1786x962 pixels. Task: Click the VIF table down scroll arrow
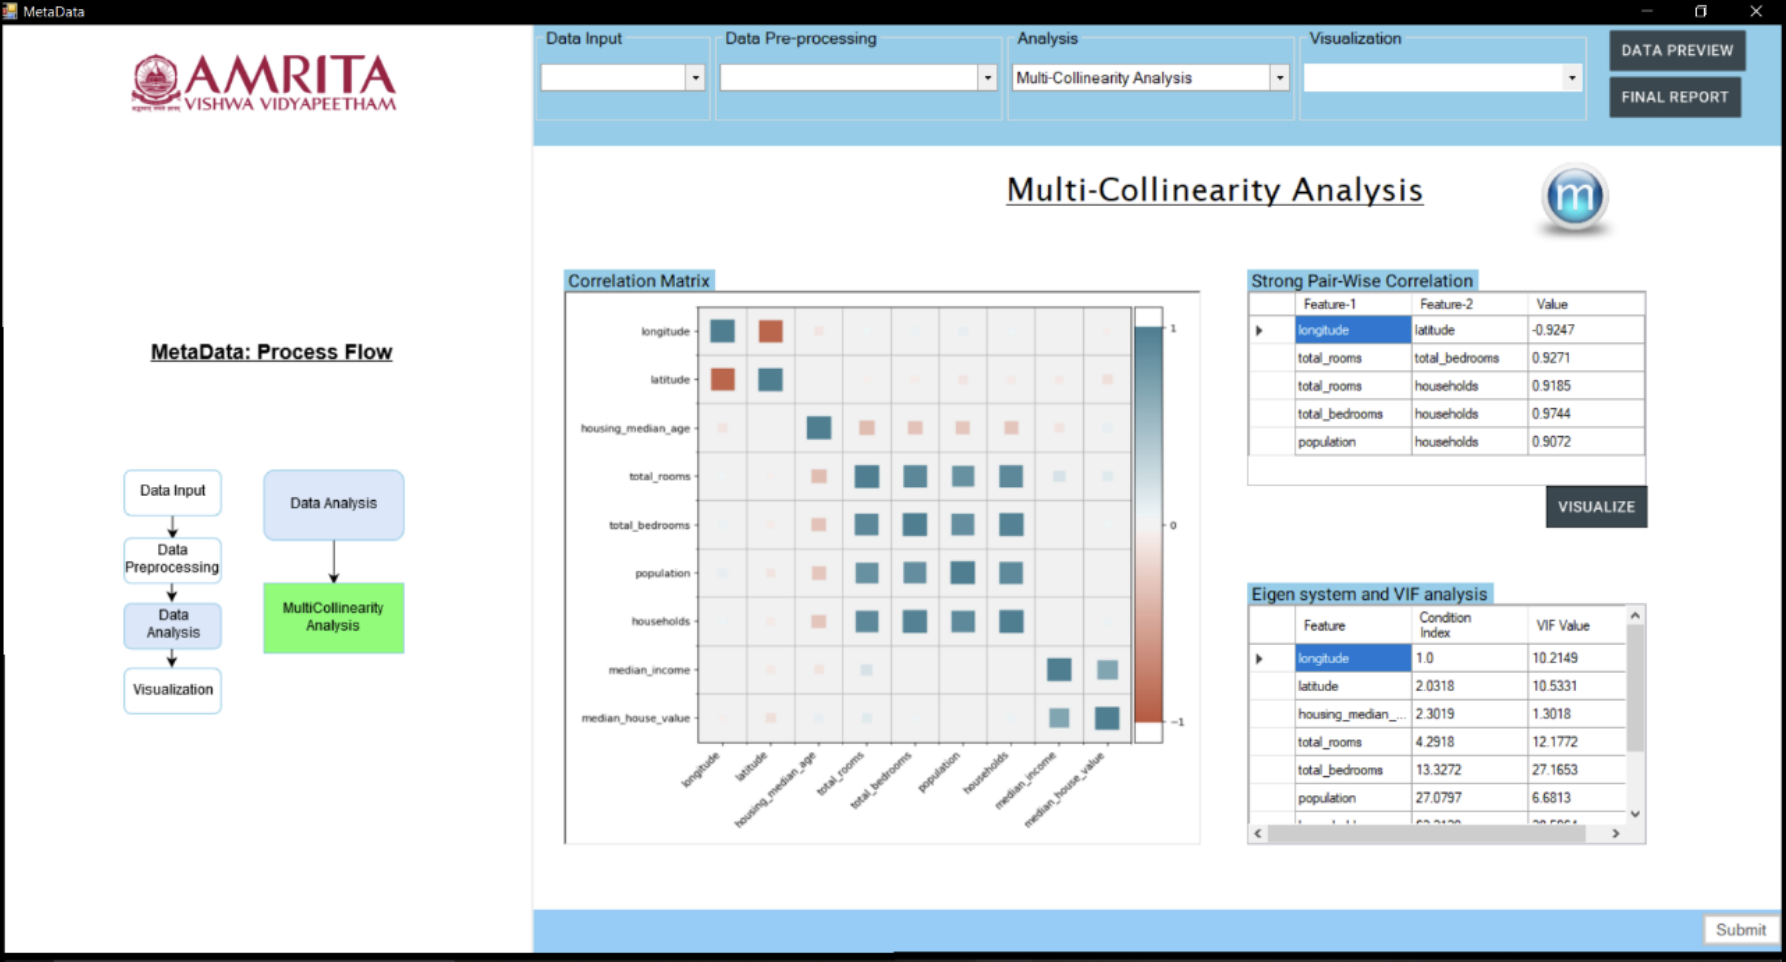coord(1635,814)
